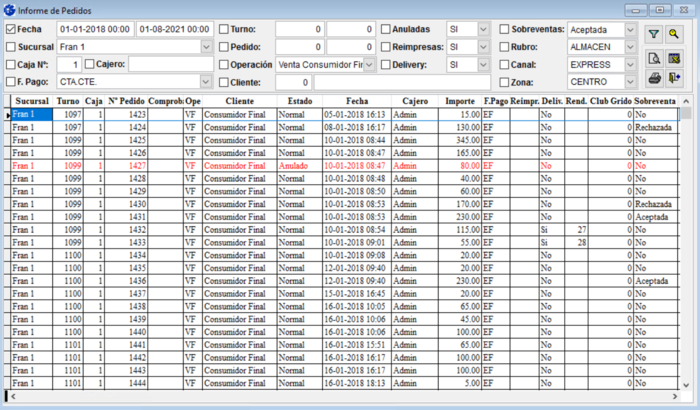Open the Sucursal Fran 1 dropdown
Screen dimensions: 700x410
[206, 47]
